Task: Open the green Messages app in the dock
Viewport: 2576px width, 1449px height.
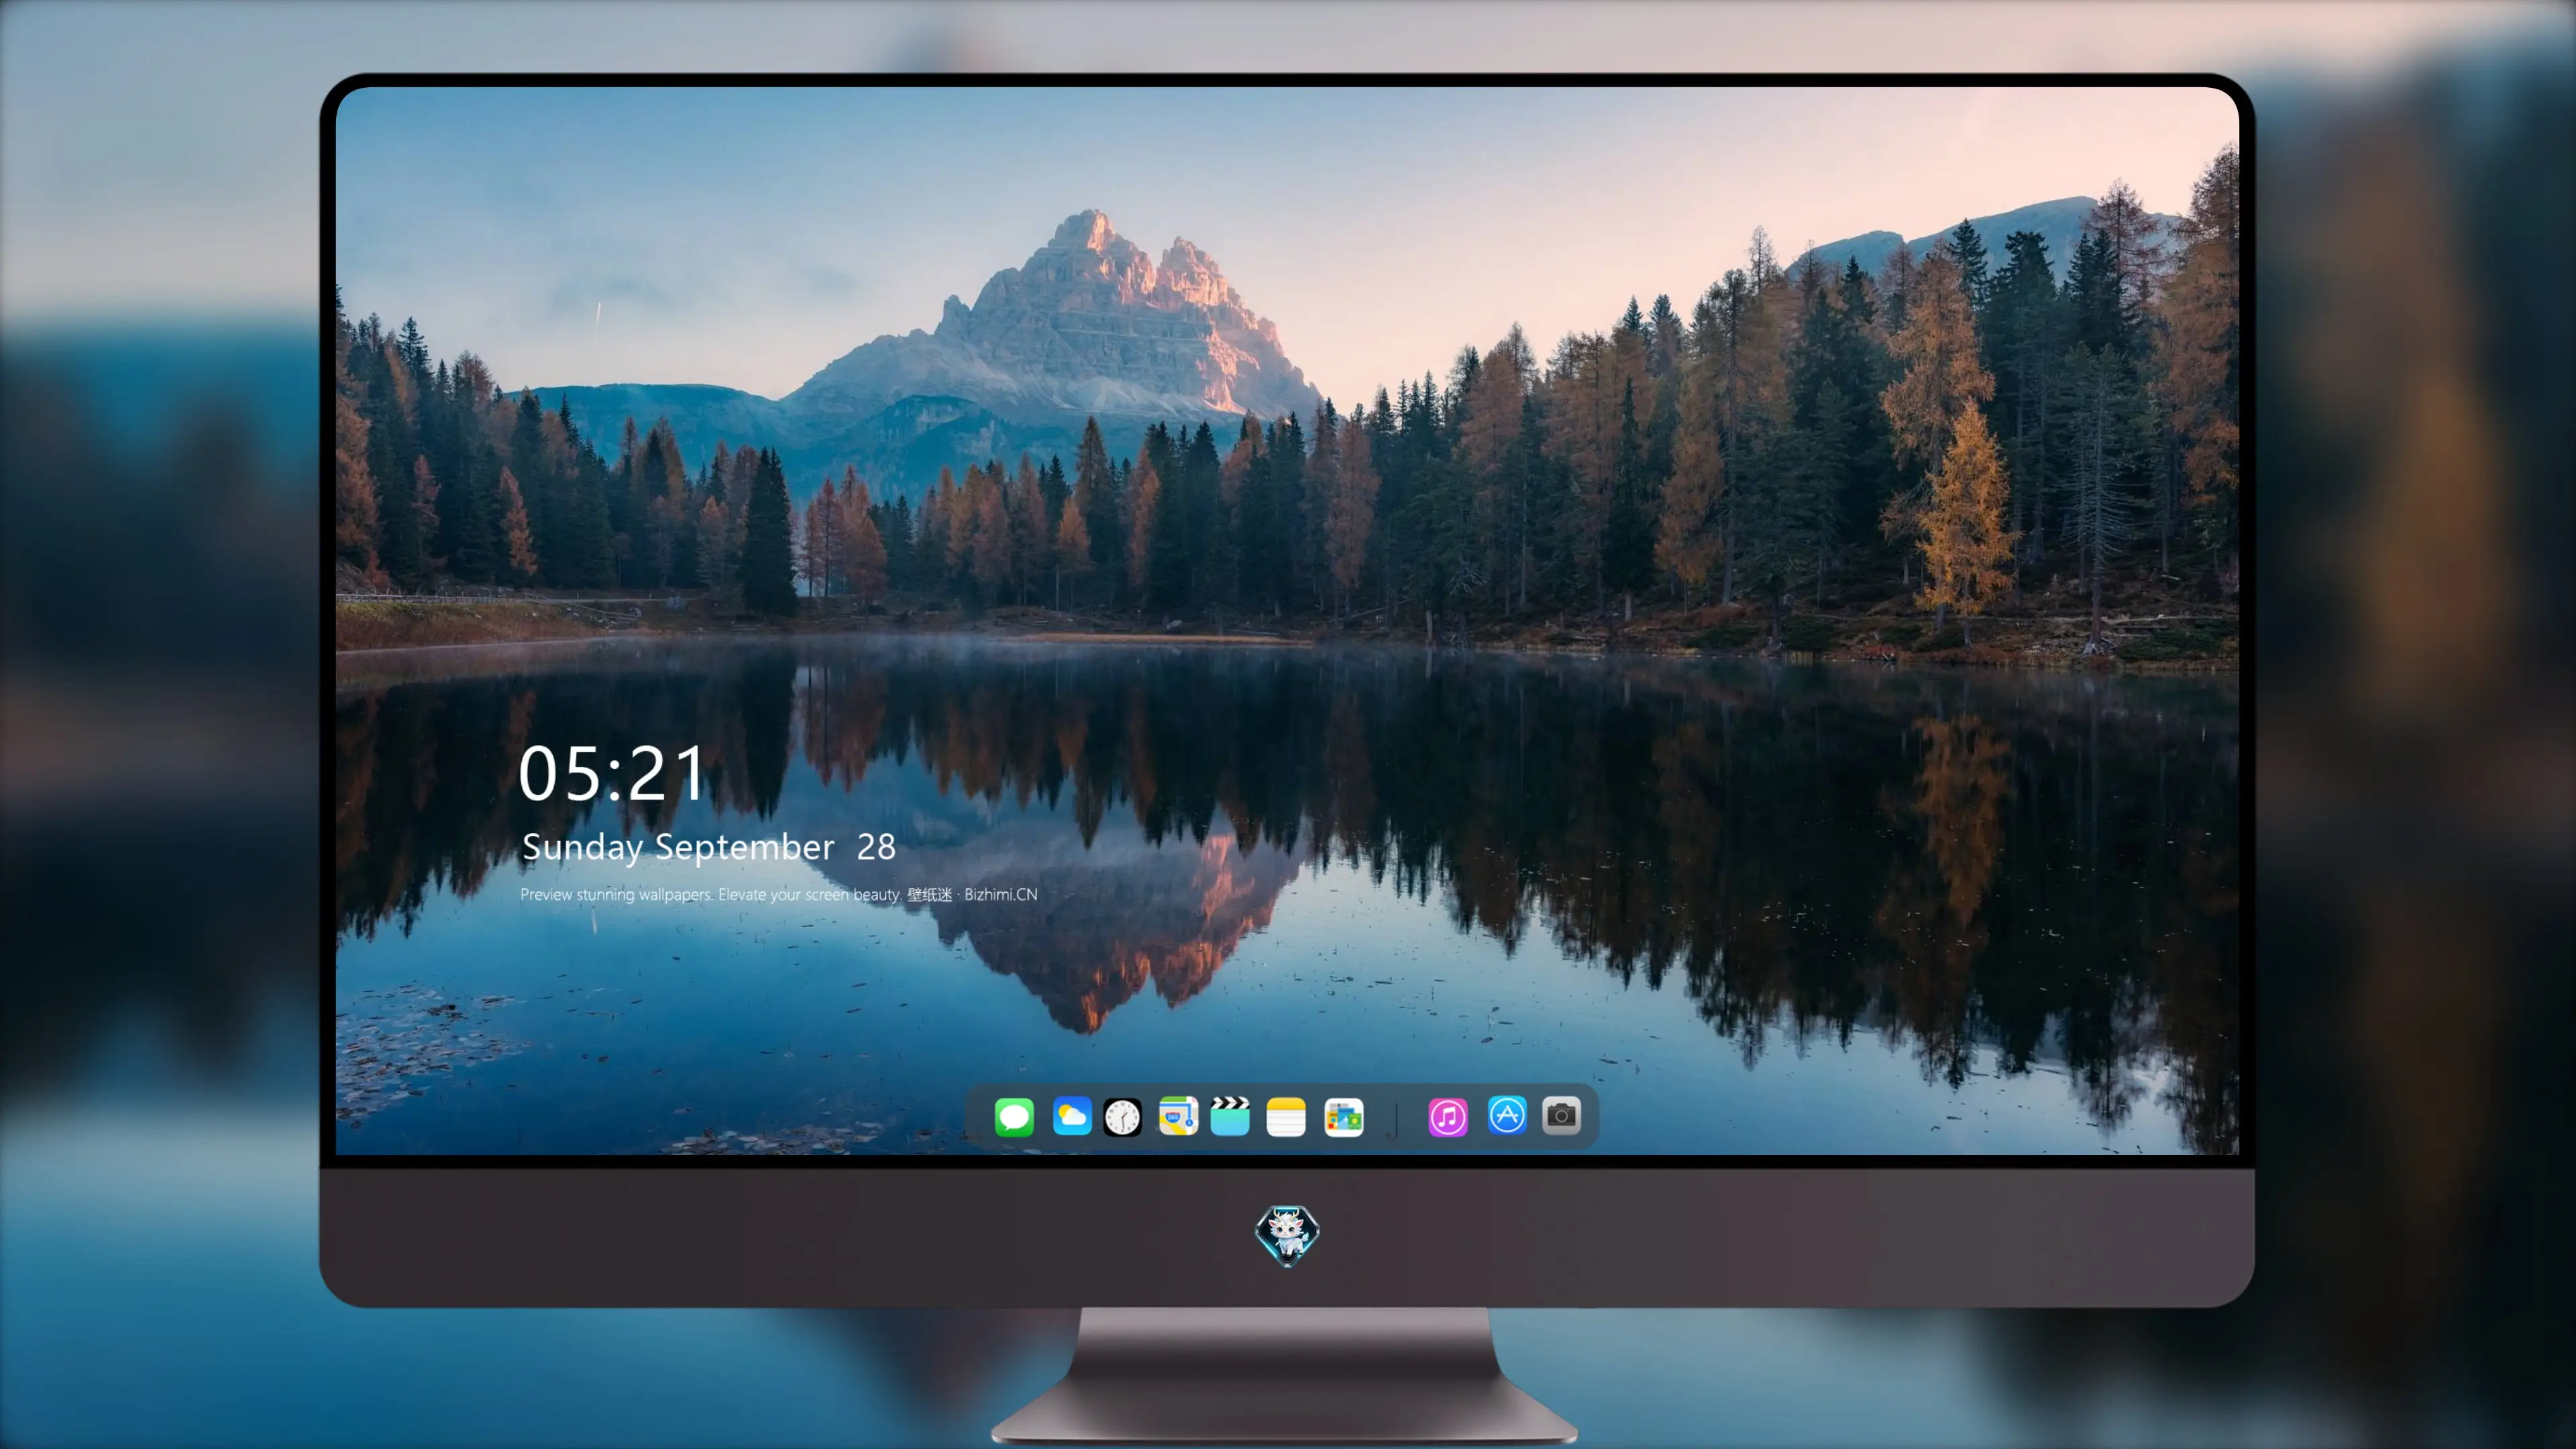Action: 1014,1116
